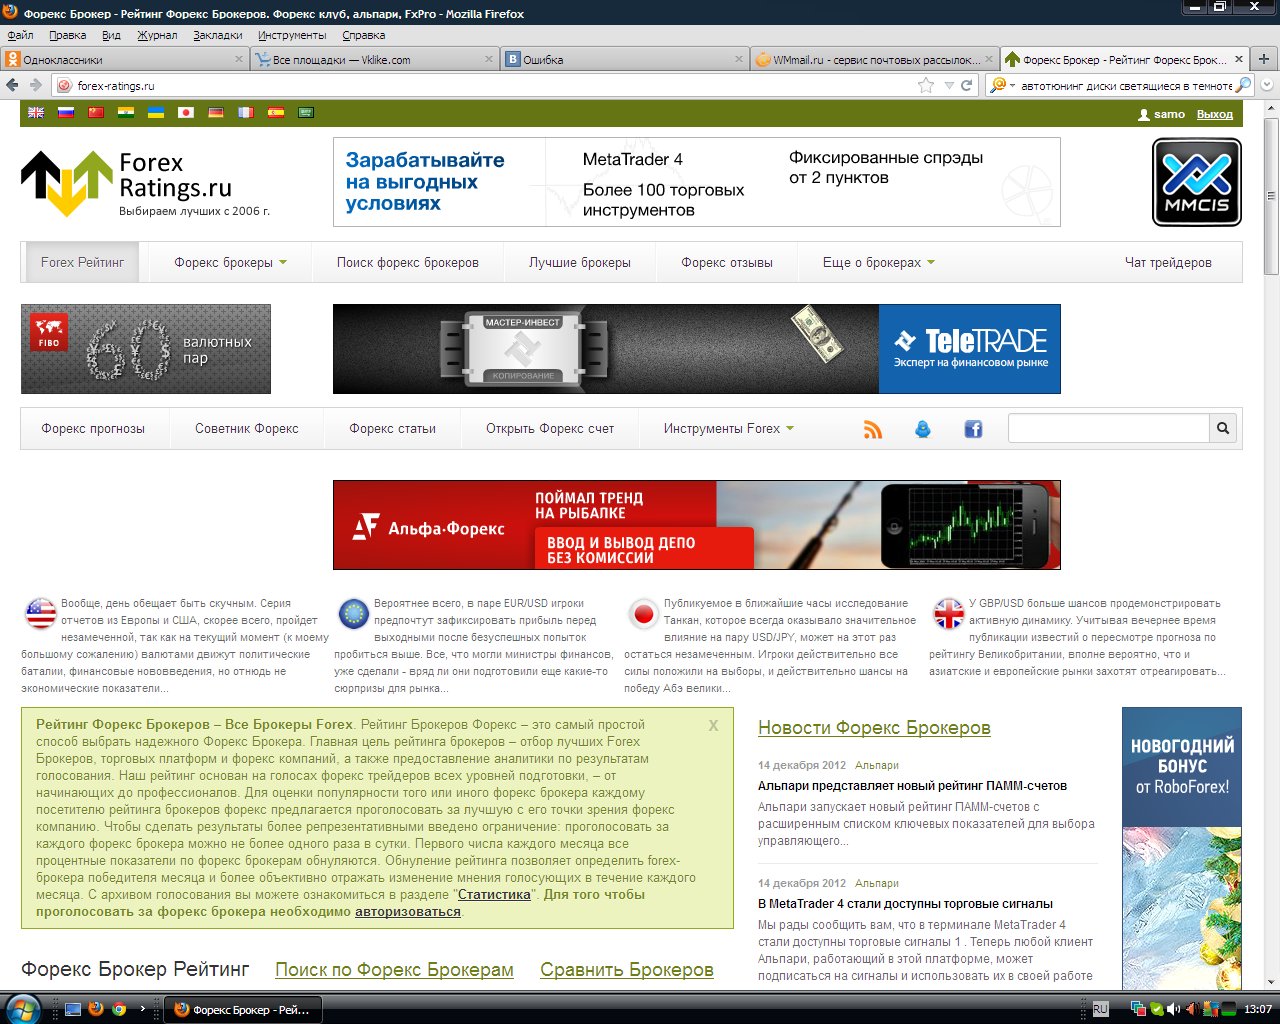
Task: Click Выход logout link
Action: pyautogui.click(x=1215, y=114)
